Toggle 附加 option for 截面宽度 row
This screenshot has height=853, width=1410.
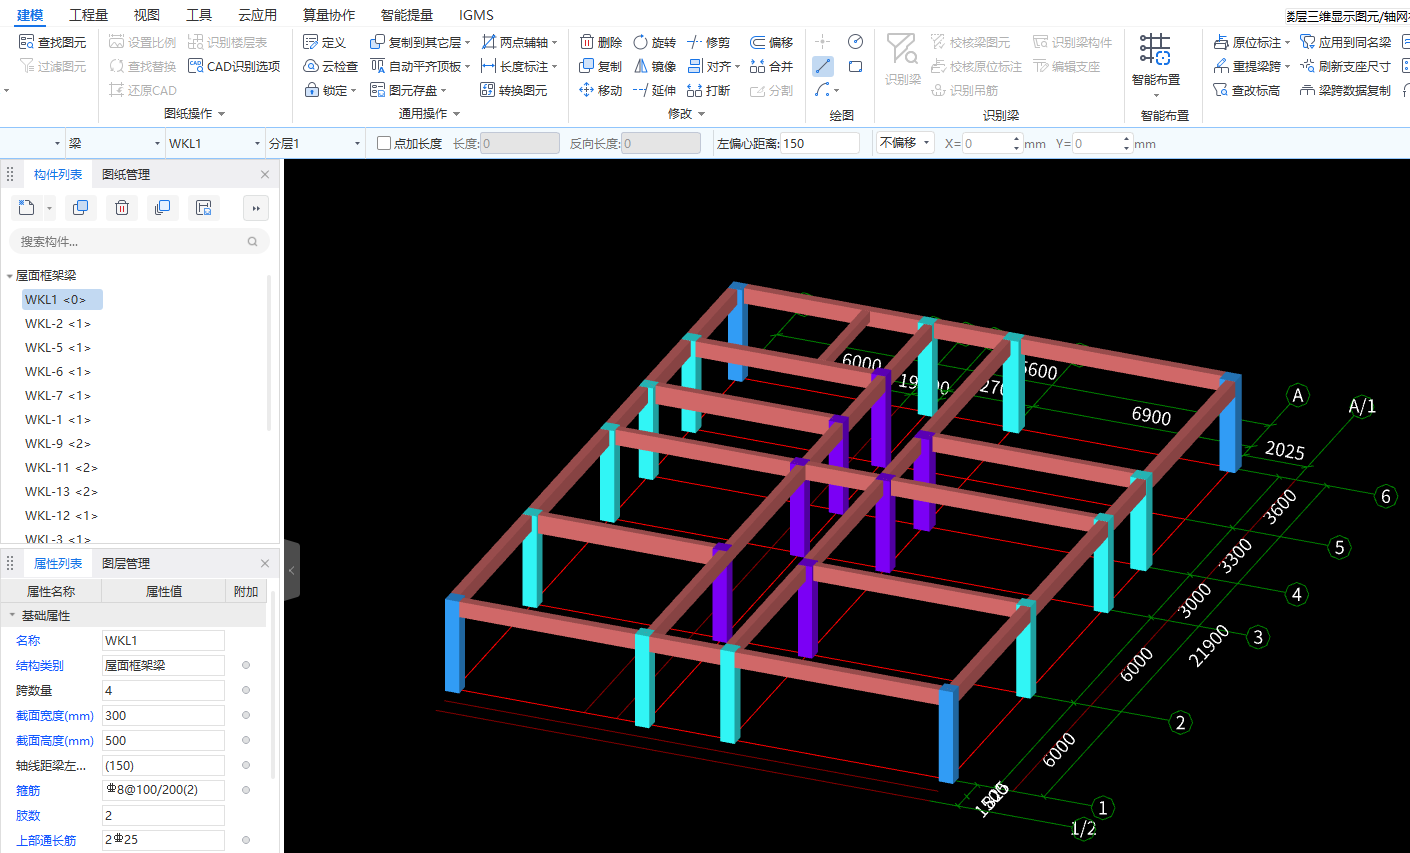tap(246, 715)
